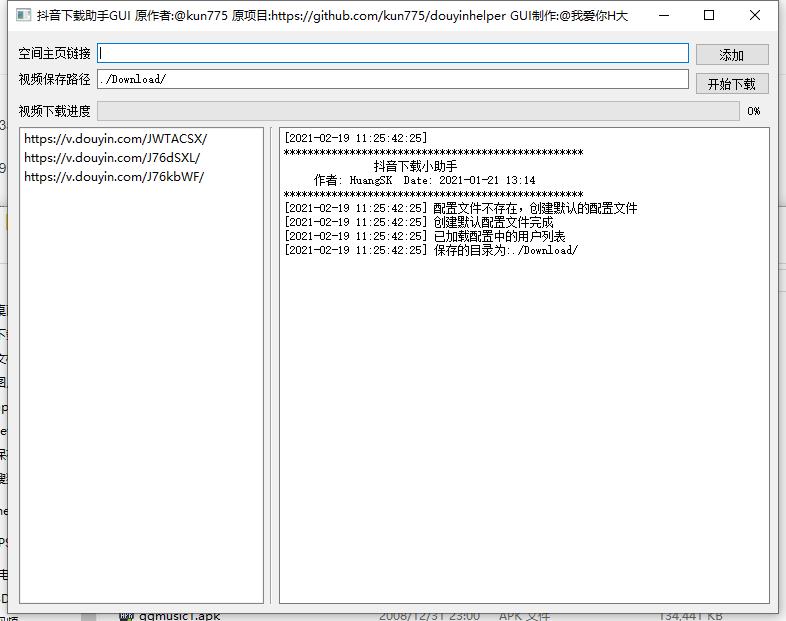Close the 抖音下载助手GUI window
Image resolution: width=786 pixels, height=621 pixels.
pyautogui.click(x=755, y=16)
